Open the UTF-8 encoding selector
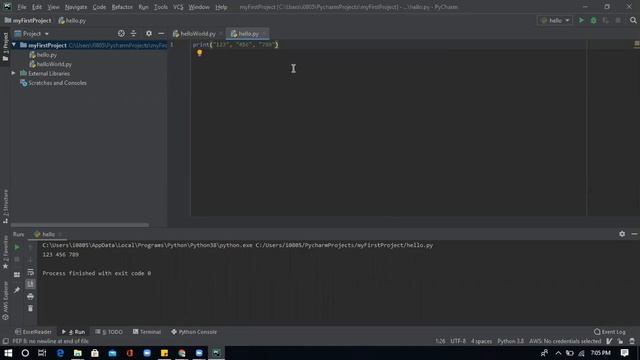Image resolution: width=640 pixels, height=360 pixels. pyautogui.click(x=458, y=341)
